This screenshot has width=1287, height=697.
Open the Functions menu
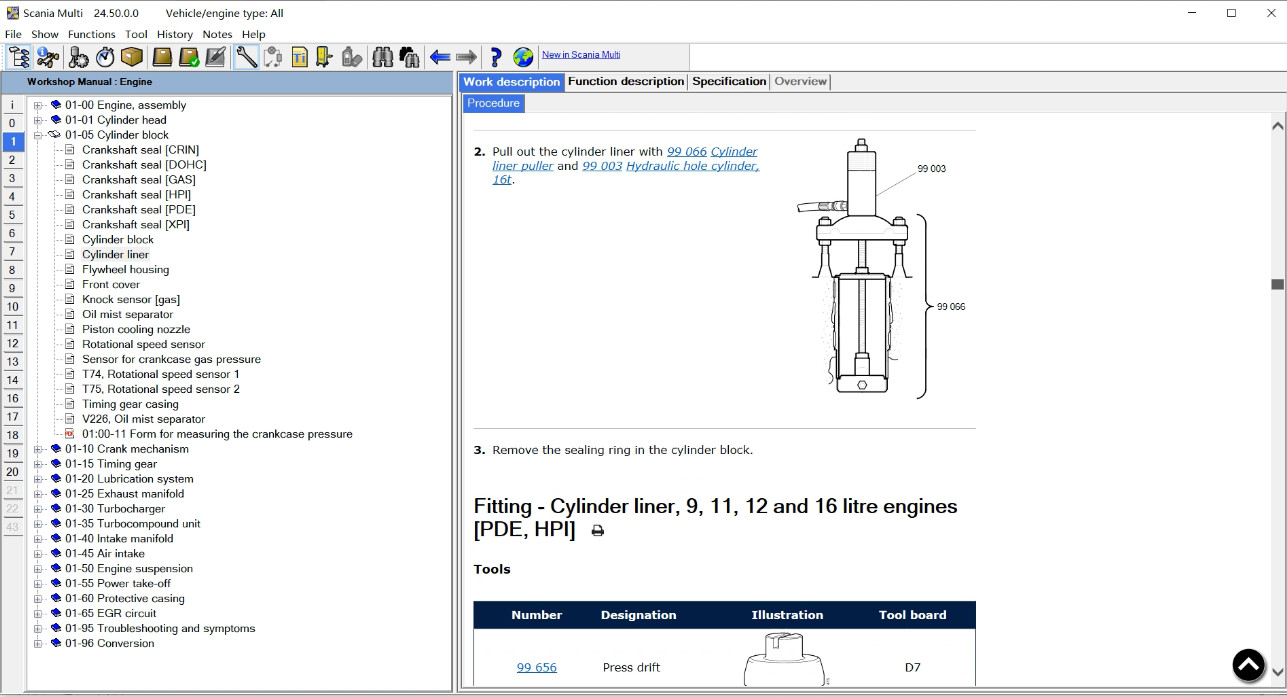tap(92, 34)
